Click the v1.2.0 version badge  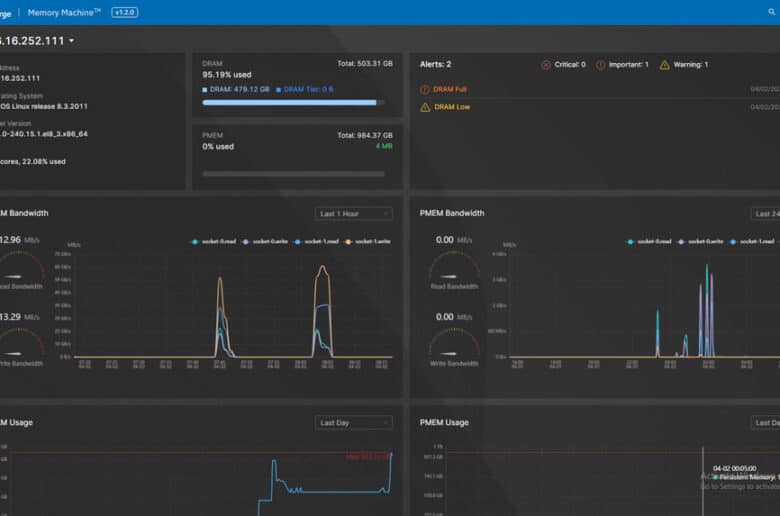[124, 12]
